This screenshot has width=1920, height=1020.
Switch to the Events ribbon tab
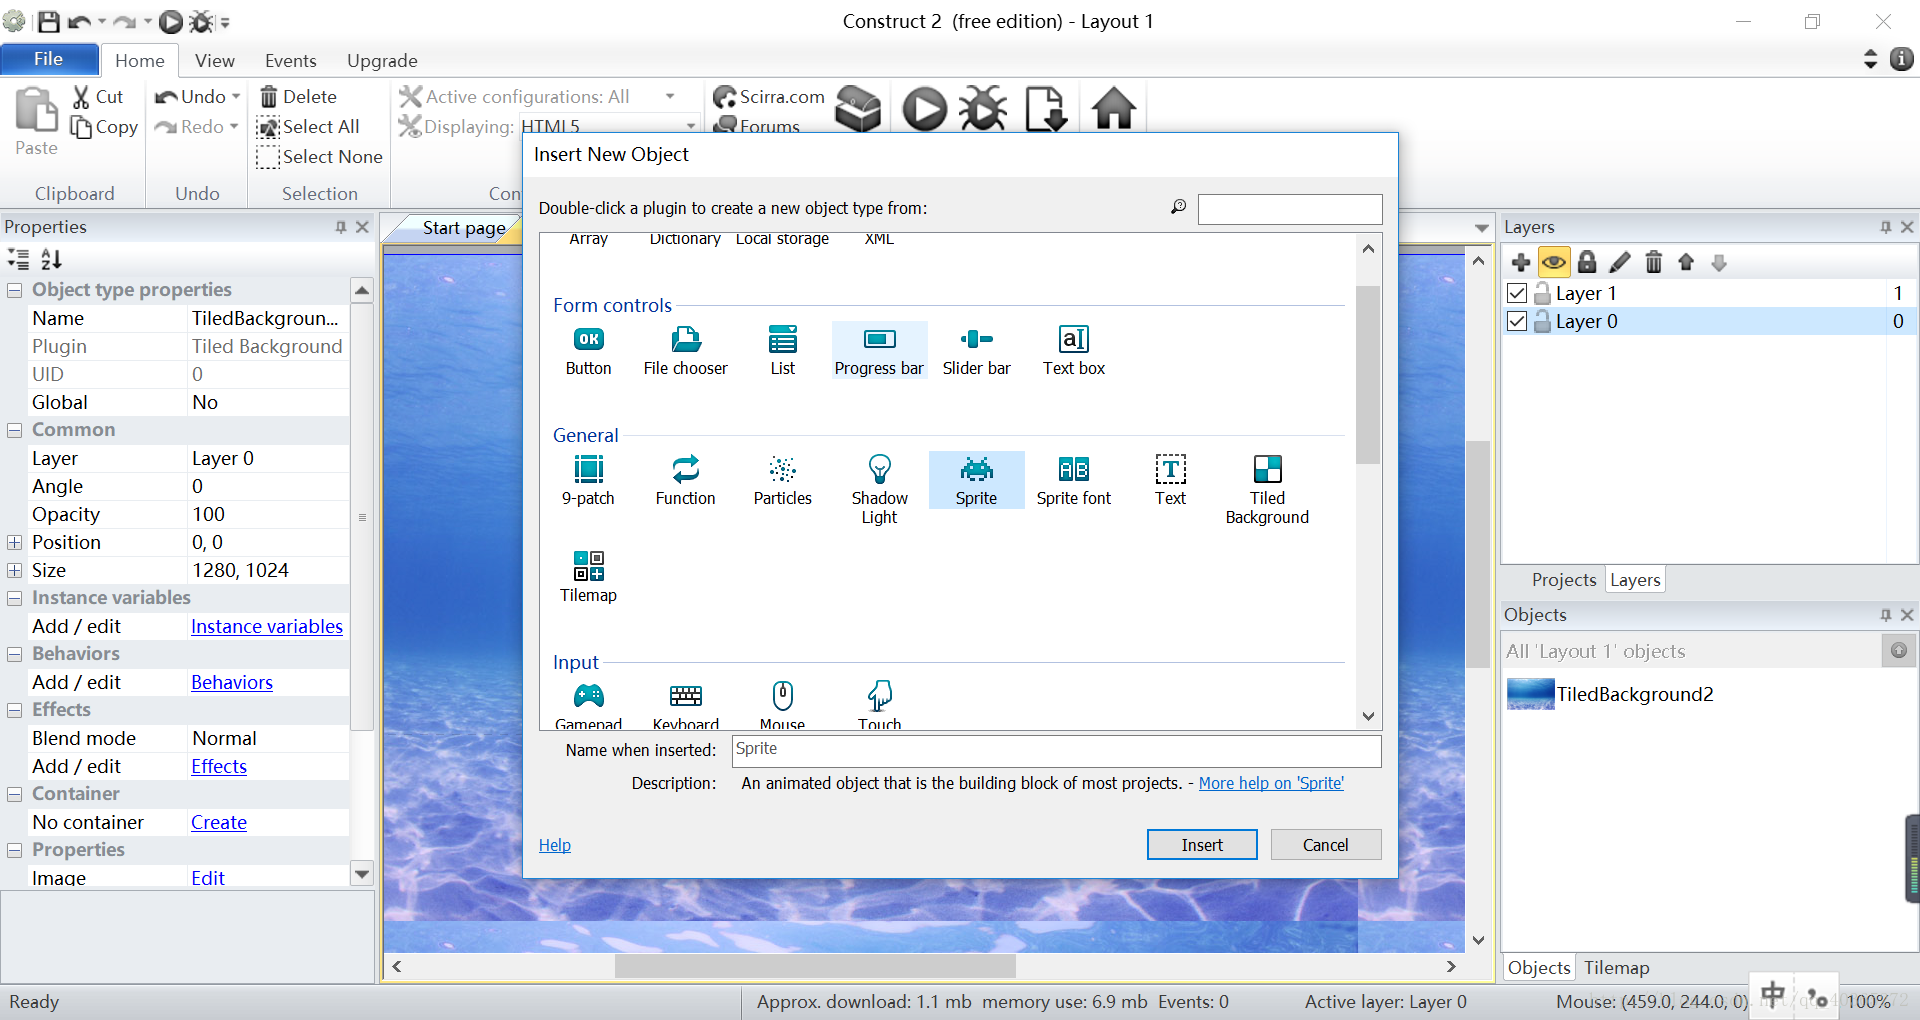point(291,61)
